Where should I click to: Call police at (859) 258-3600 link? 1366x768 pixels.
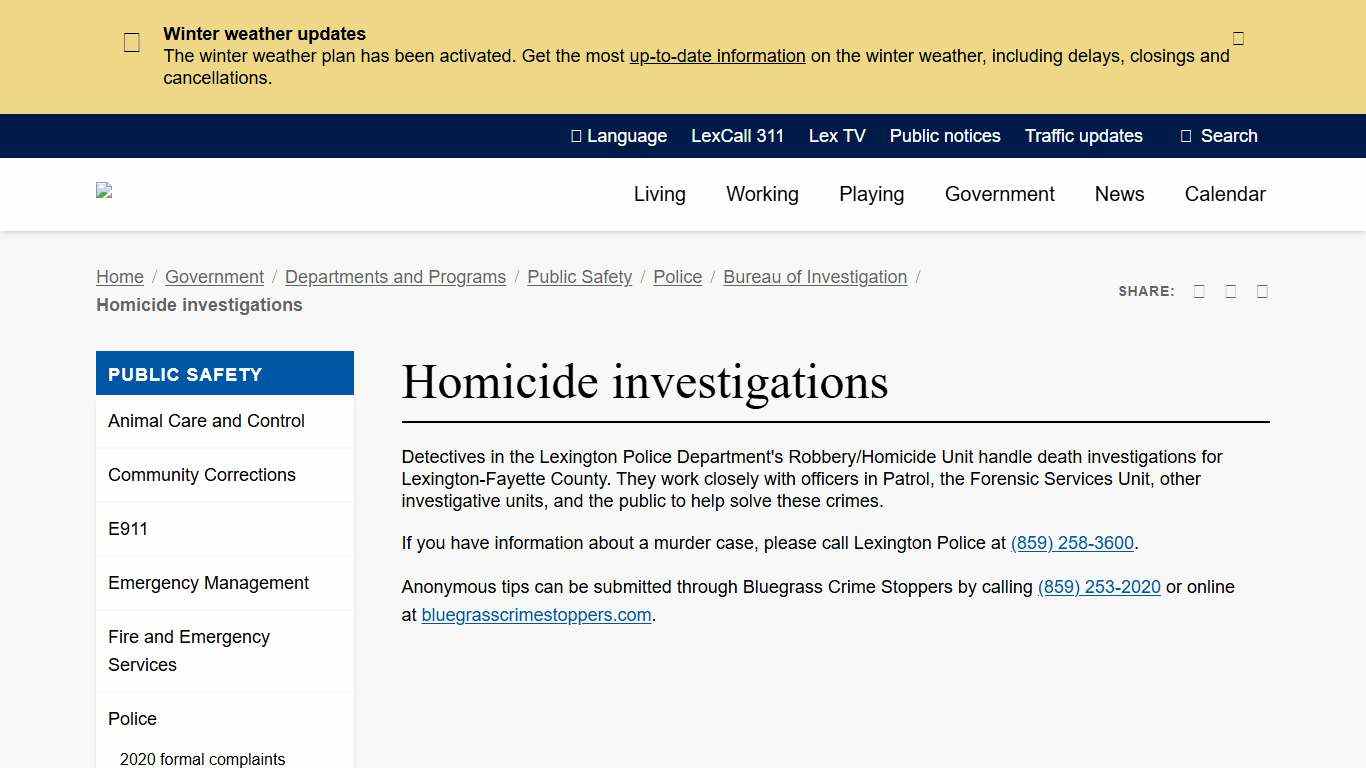click(x=1071, y=543)
